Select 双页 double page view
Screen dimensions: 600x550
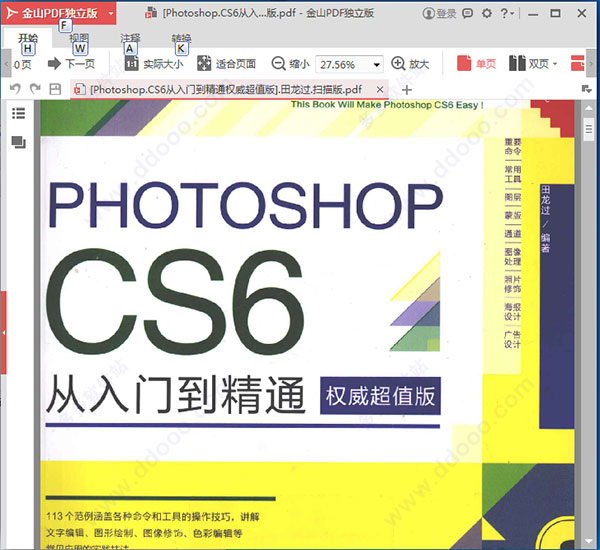pos(528,64)
